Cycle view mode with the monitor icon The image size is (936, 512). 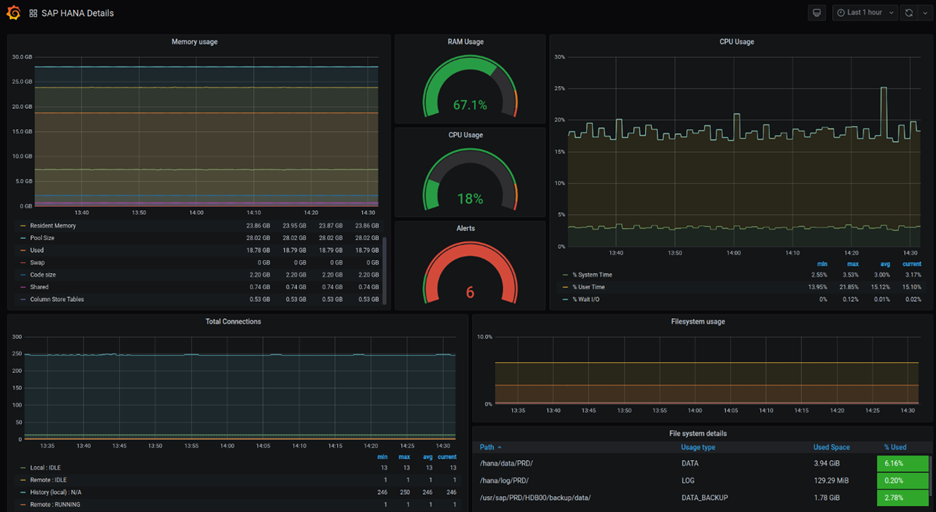(x=817, y=13)
